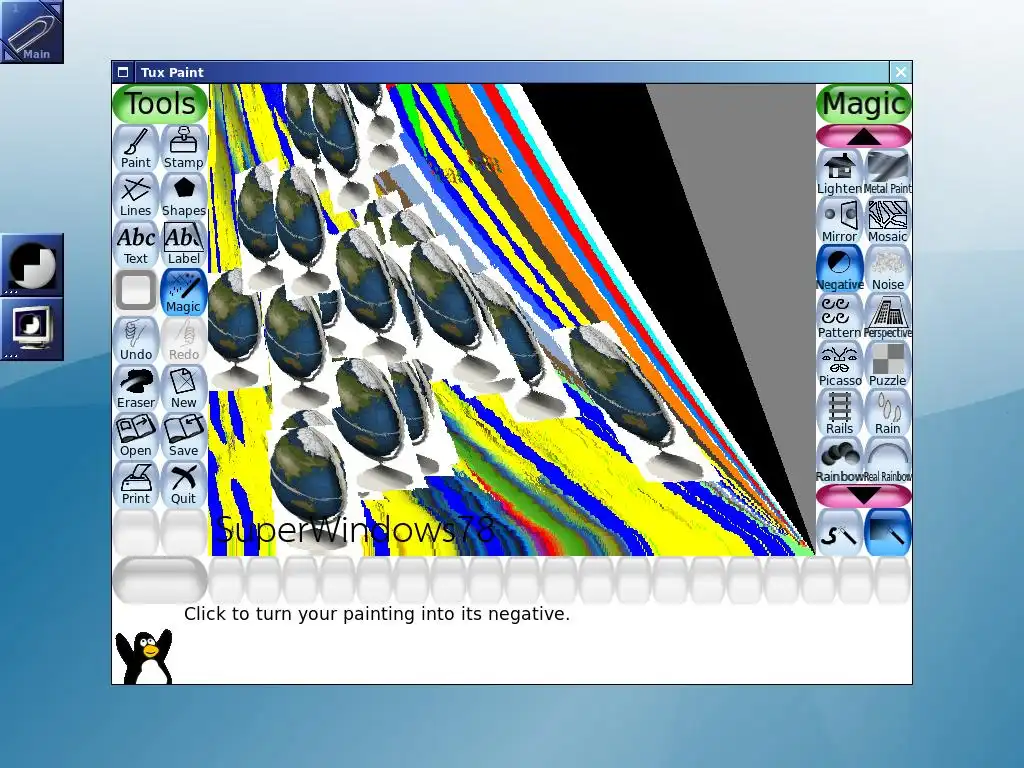Activate the Text tool

136,244
